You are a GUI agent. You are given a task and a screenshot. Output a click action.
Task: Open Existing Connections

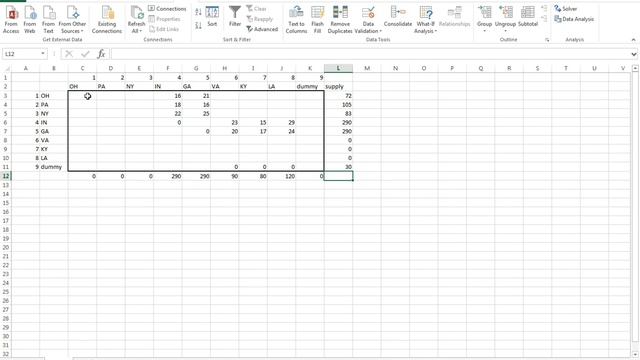point(107,19)
